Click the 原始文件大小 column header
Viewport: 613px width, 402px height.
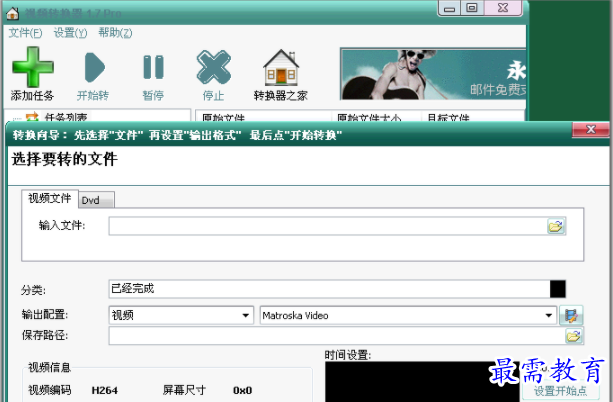(376, 117)
